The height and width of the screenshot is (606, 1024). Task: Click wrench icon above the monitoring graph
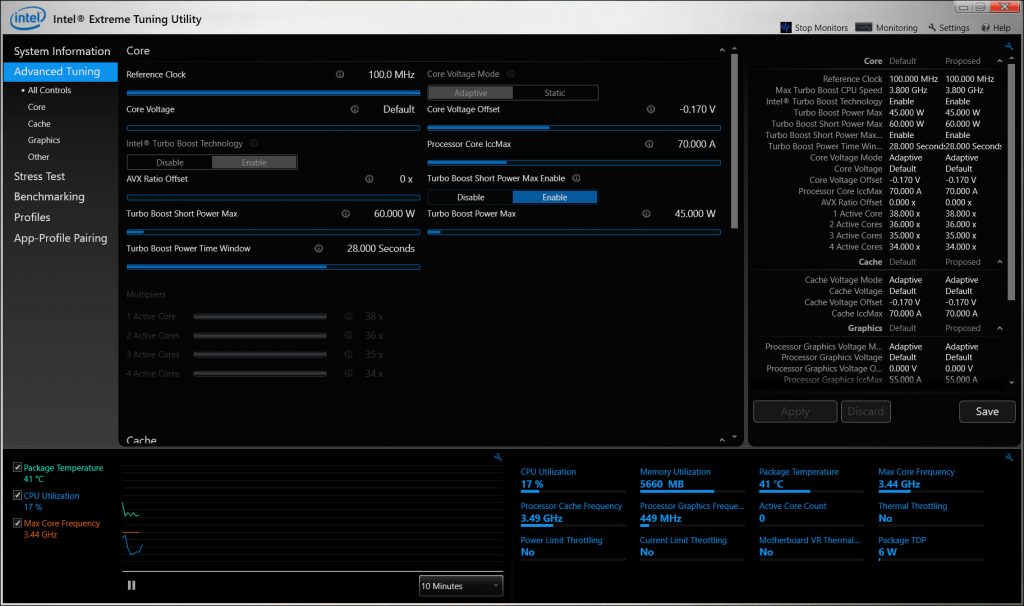point(498,457)
